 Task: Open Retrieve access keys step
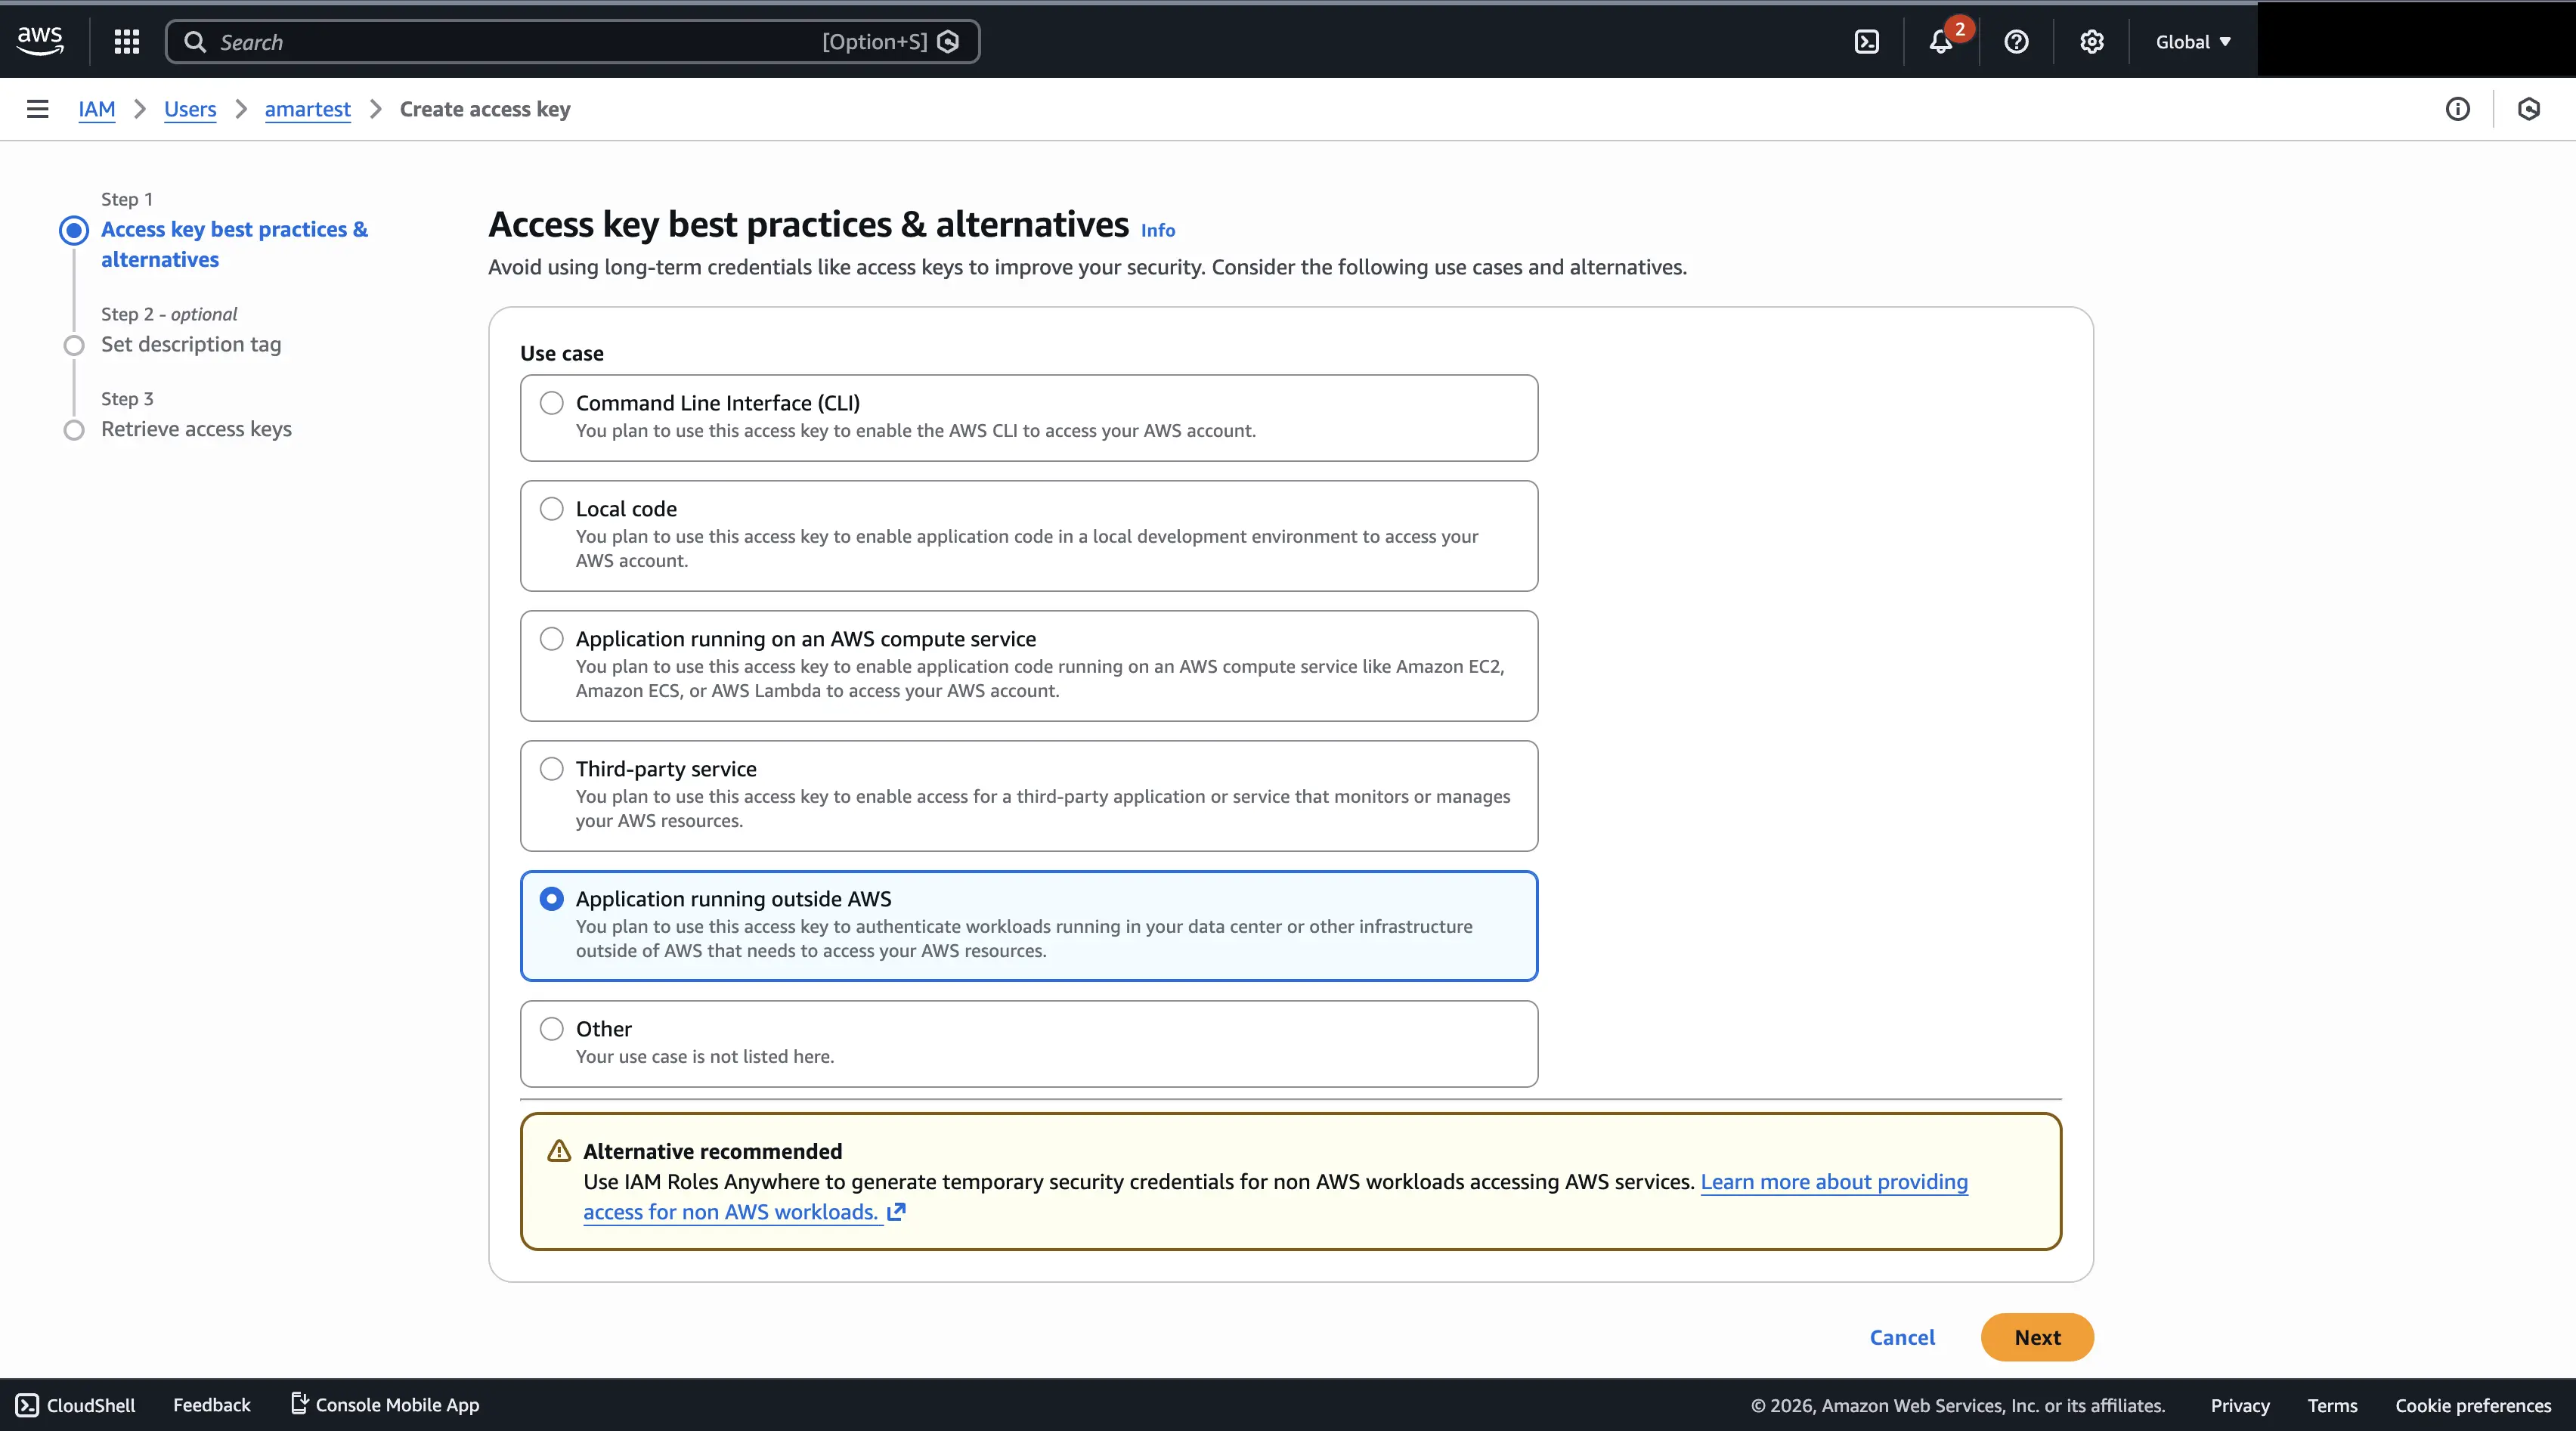(x=196, y=429)
